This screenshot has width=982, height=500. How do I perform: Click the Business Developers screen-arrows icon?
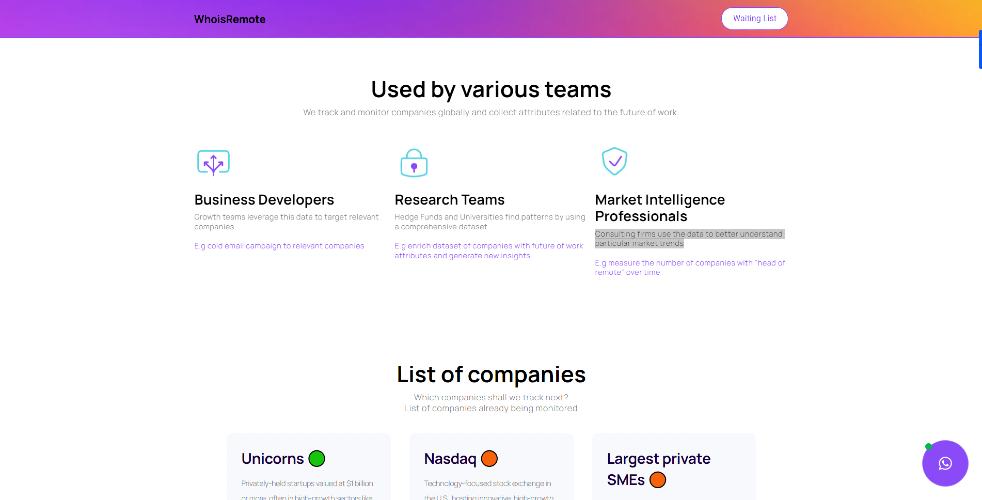(x=214, y=162)
